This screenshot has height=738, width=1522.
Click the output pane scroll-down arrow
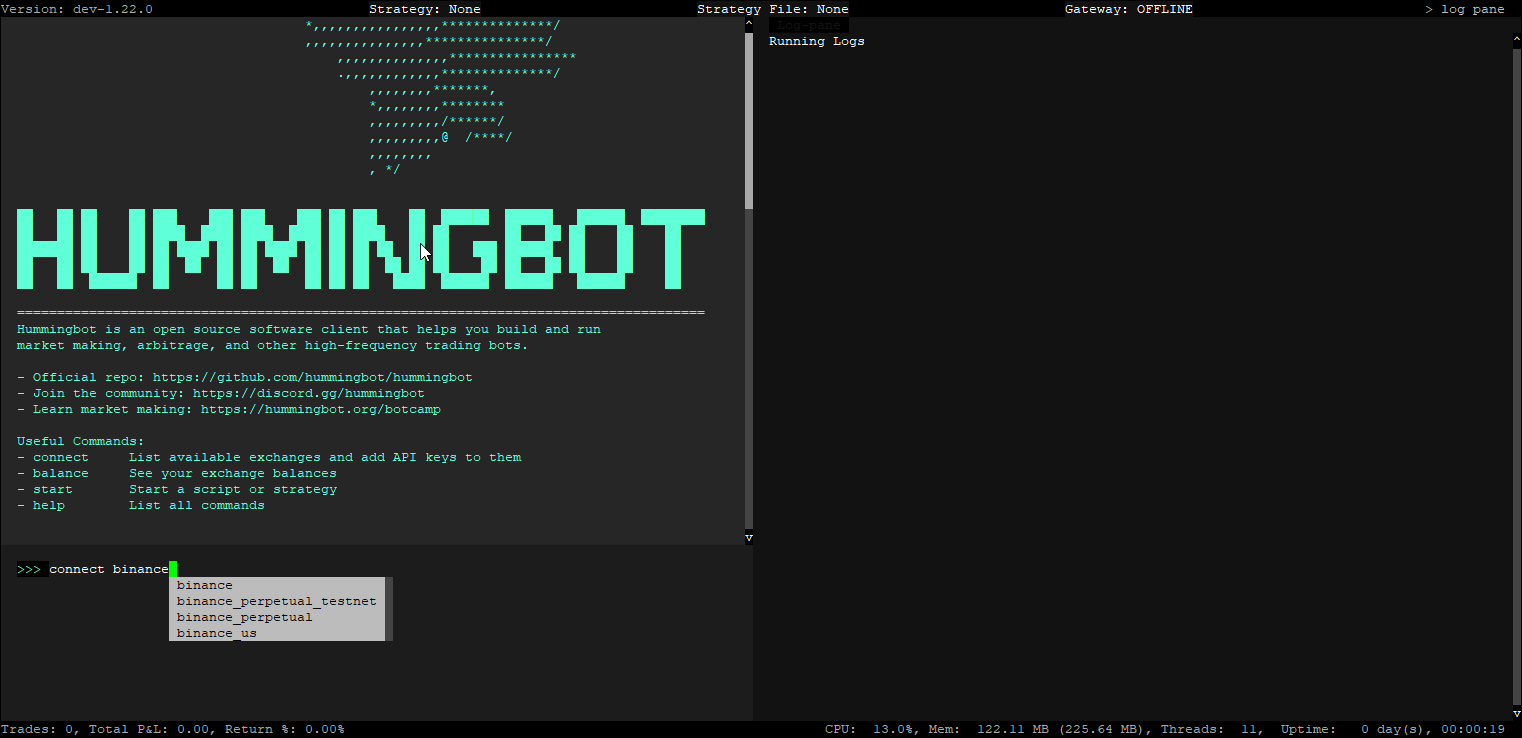coord(749,538)
